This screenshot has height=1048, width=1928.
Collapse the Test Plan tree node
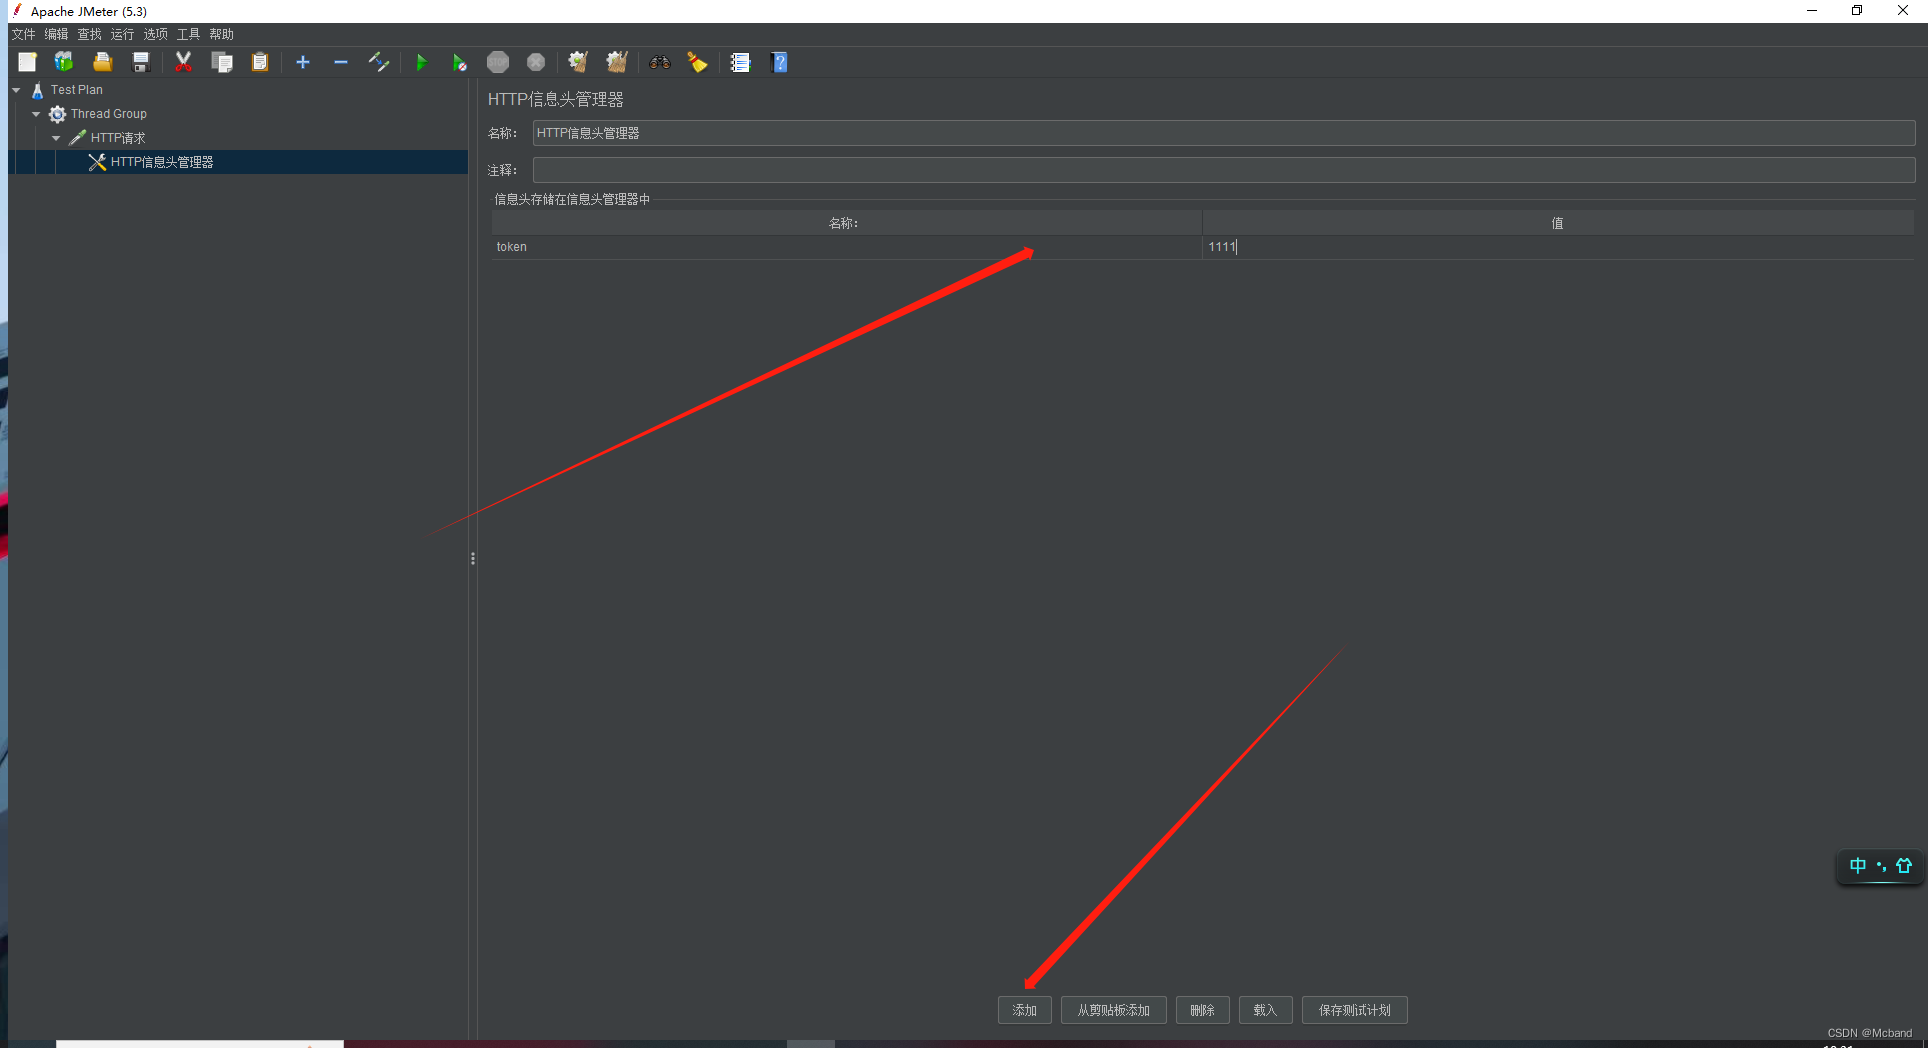pyautogui.click(x=16, y=90)
